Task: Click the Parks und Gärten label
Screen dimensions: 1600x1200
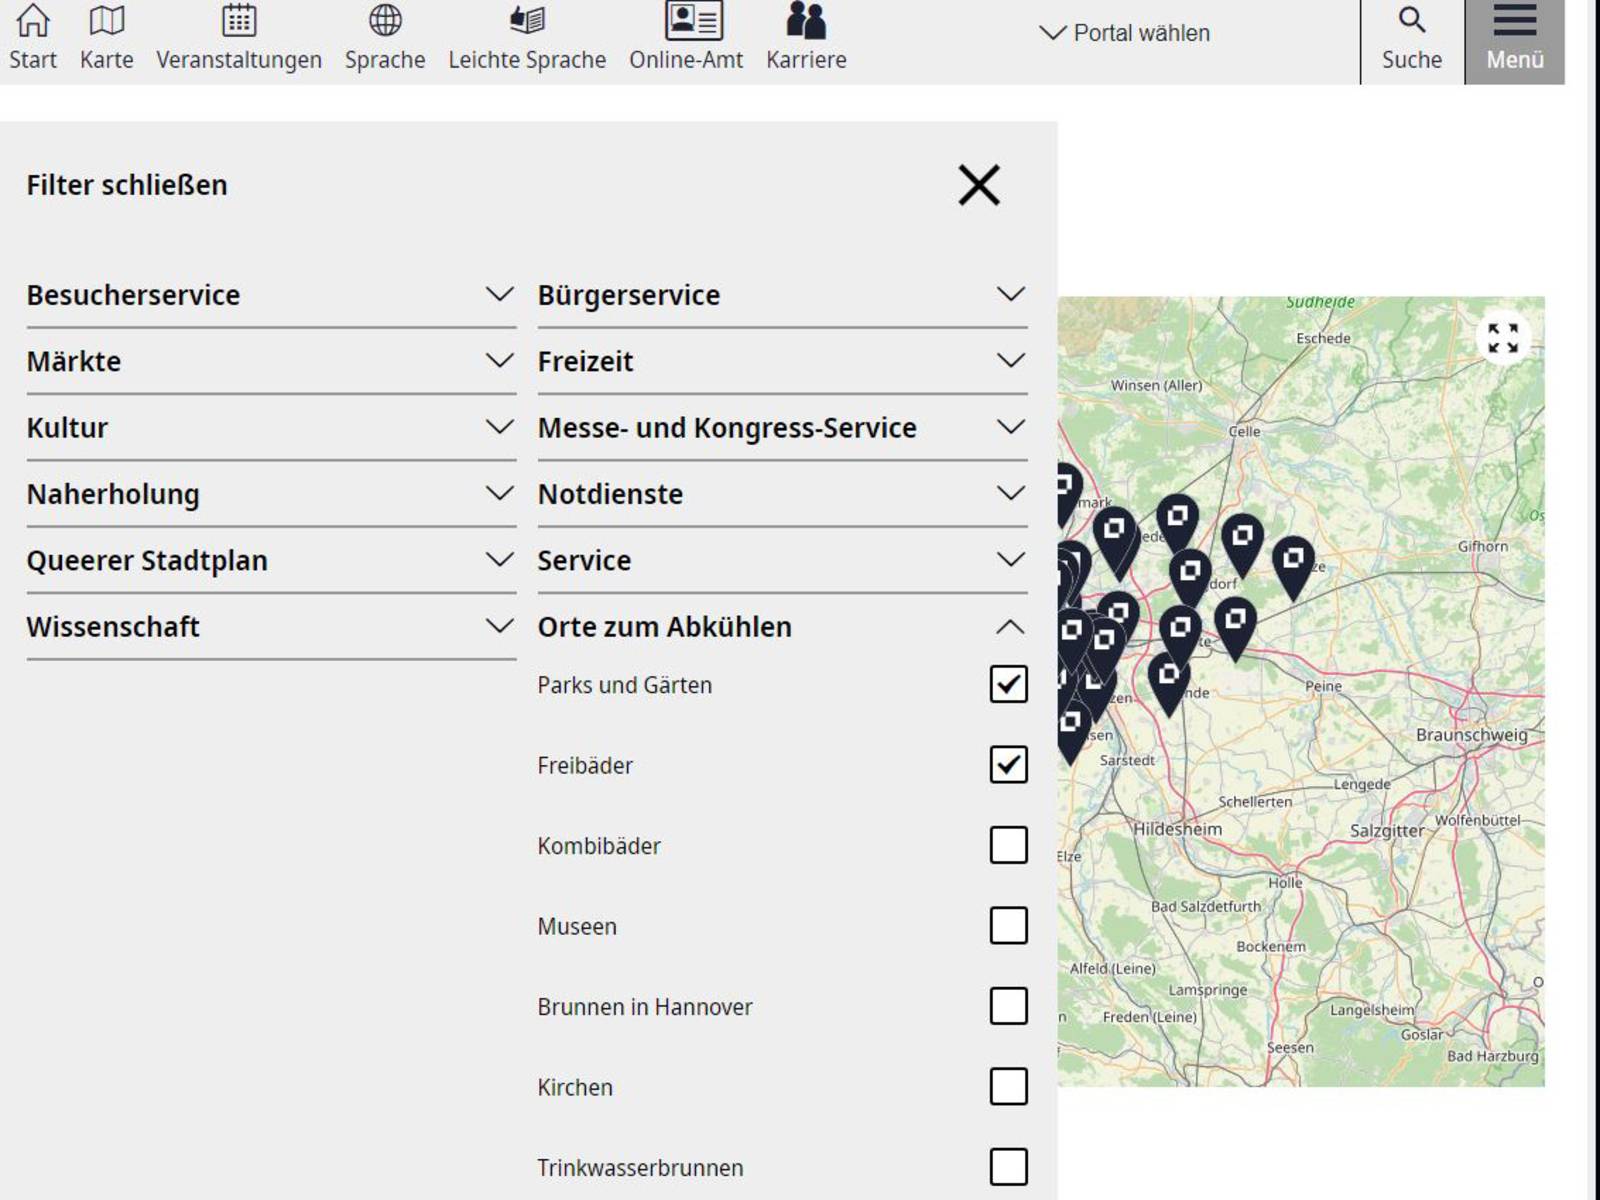Action: click(x=624, y=685)
